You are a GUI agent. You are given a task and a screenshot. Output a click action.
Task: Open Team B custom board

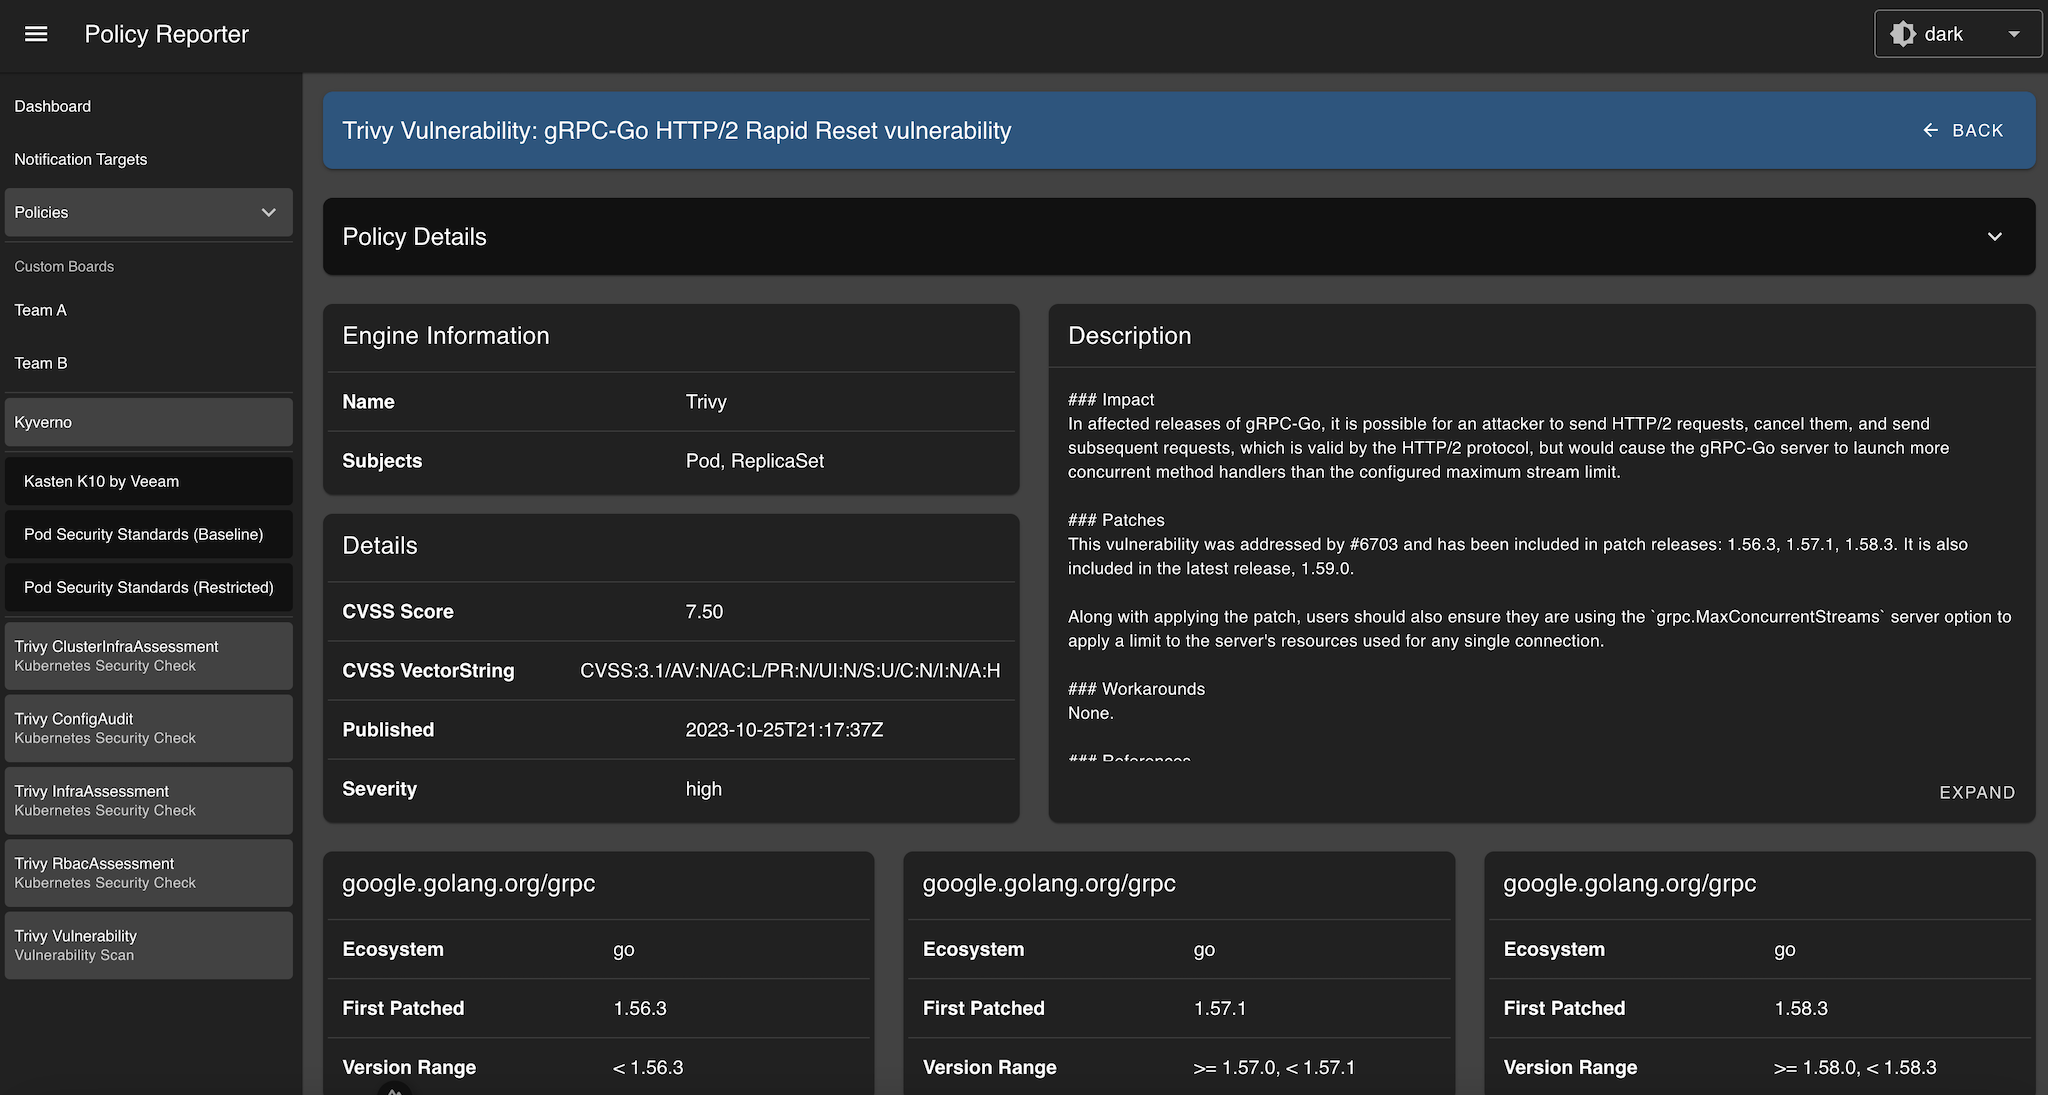pyautogui.click(x=41, y=363)
